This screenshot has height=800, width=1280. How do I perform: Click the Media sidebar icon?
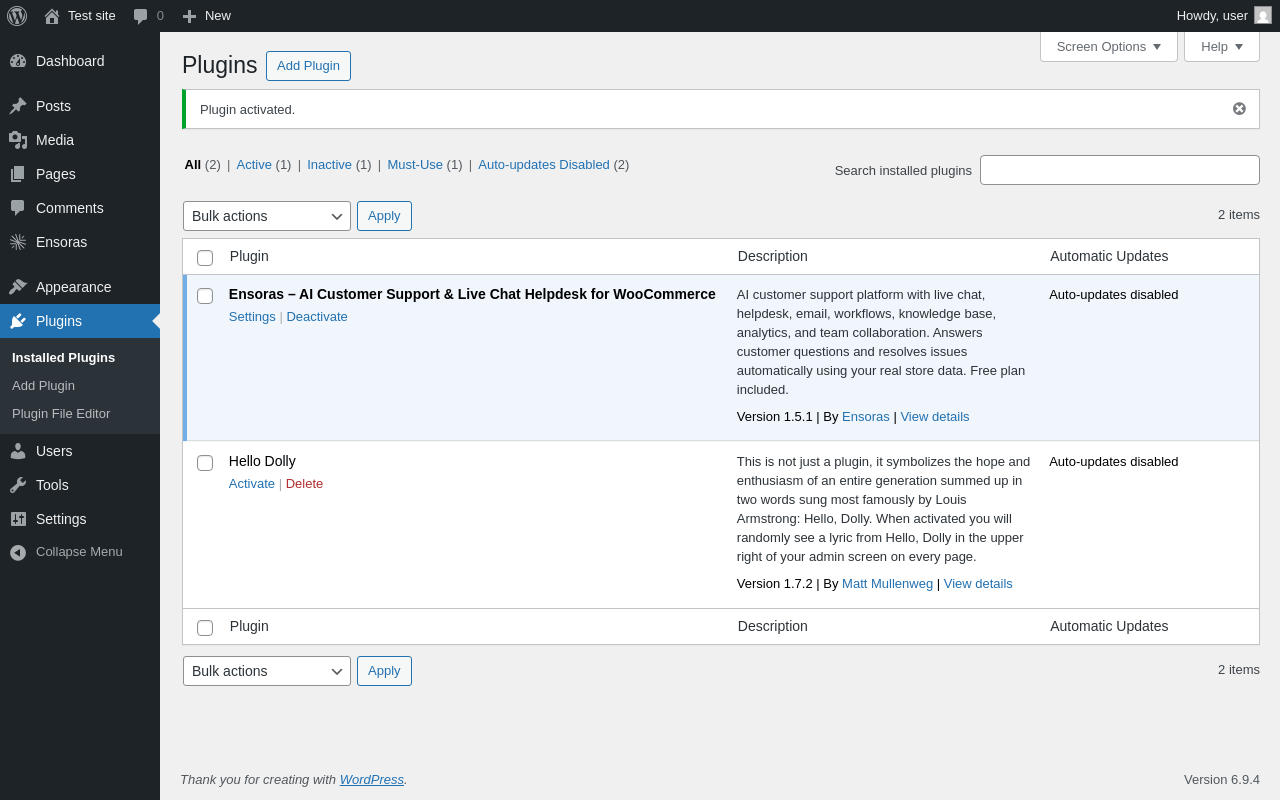click(x=18, y=140)
